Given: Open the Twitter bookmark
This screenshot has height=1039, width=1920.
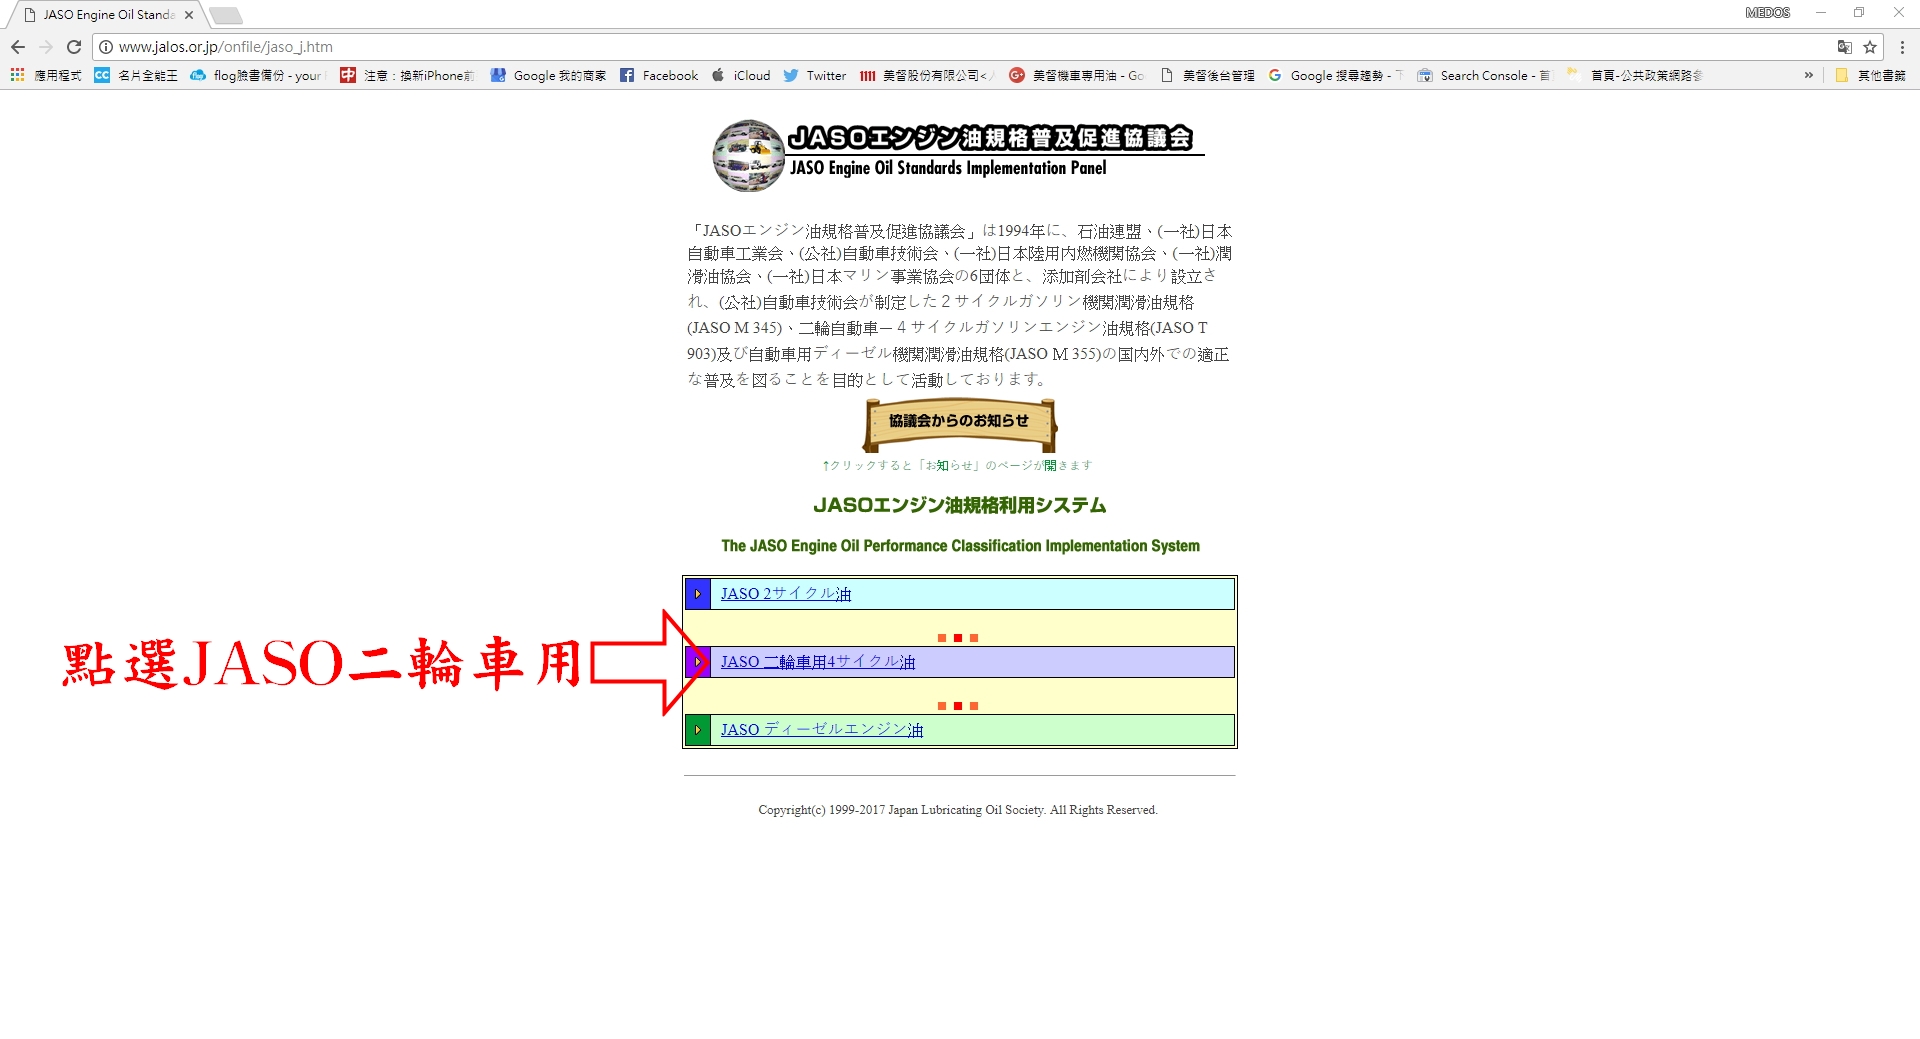Looking at the screenshot, I should point(815,75).
